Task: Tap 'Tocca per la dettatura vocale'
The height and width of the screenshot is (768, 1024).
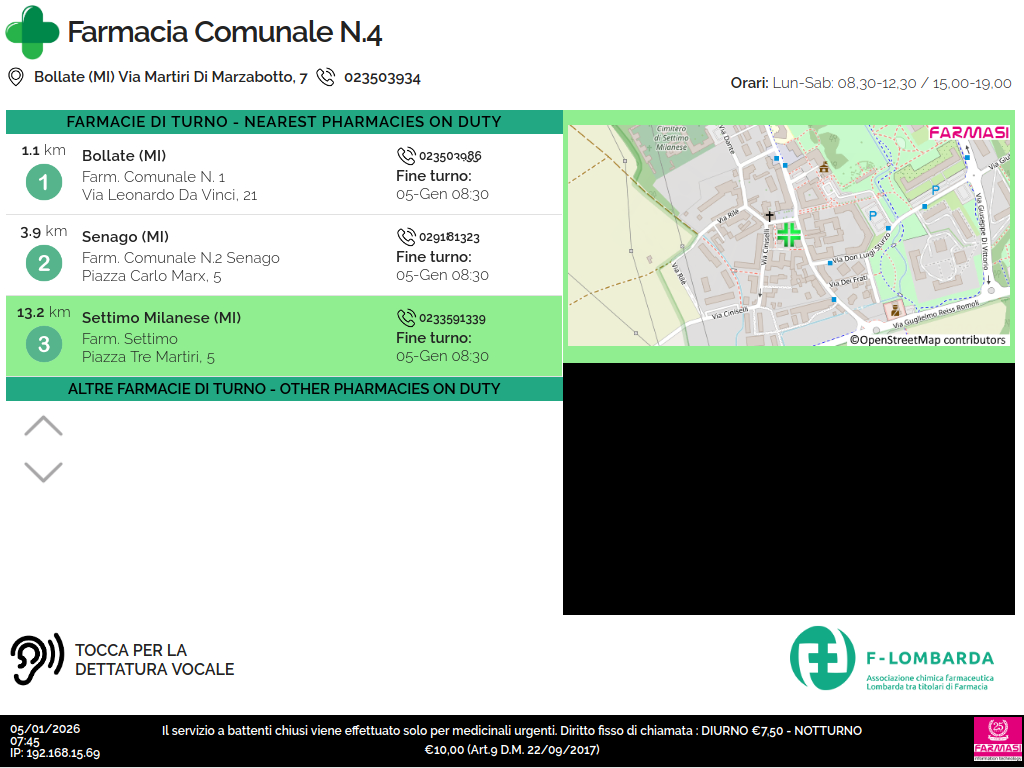Action: tap(154, 660)
